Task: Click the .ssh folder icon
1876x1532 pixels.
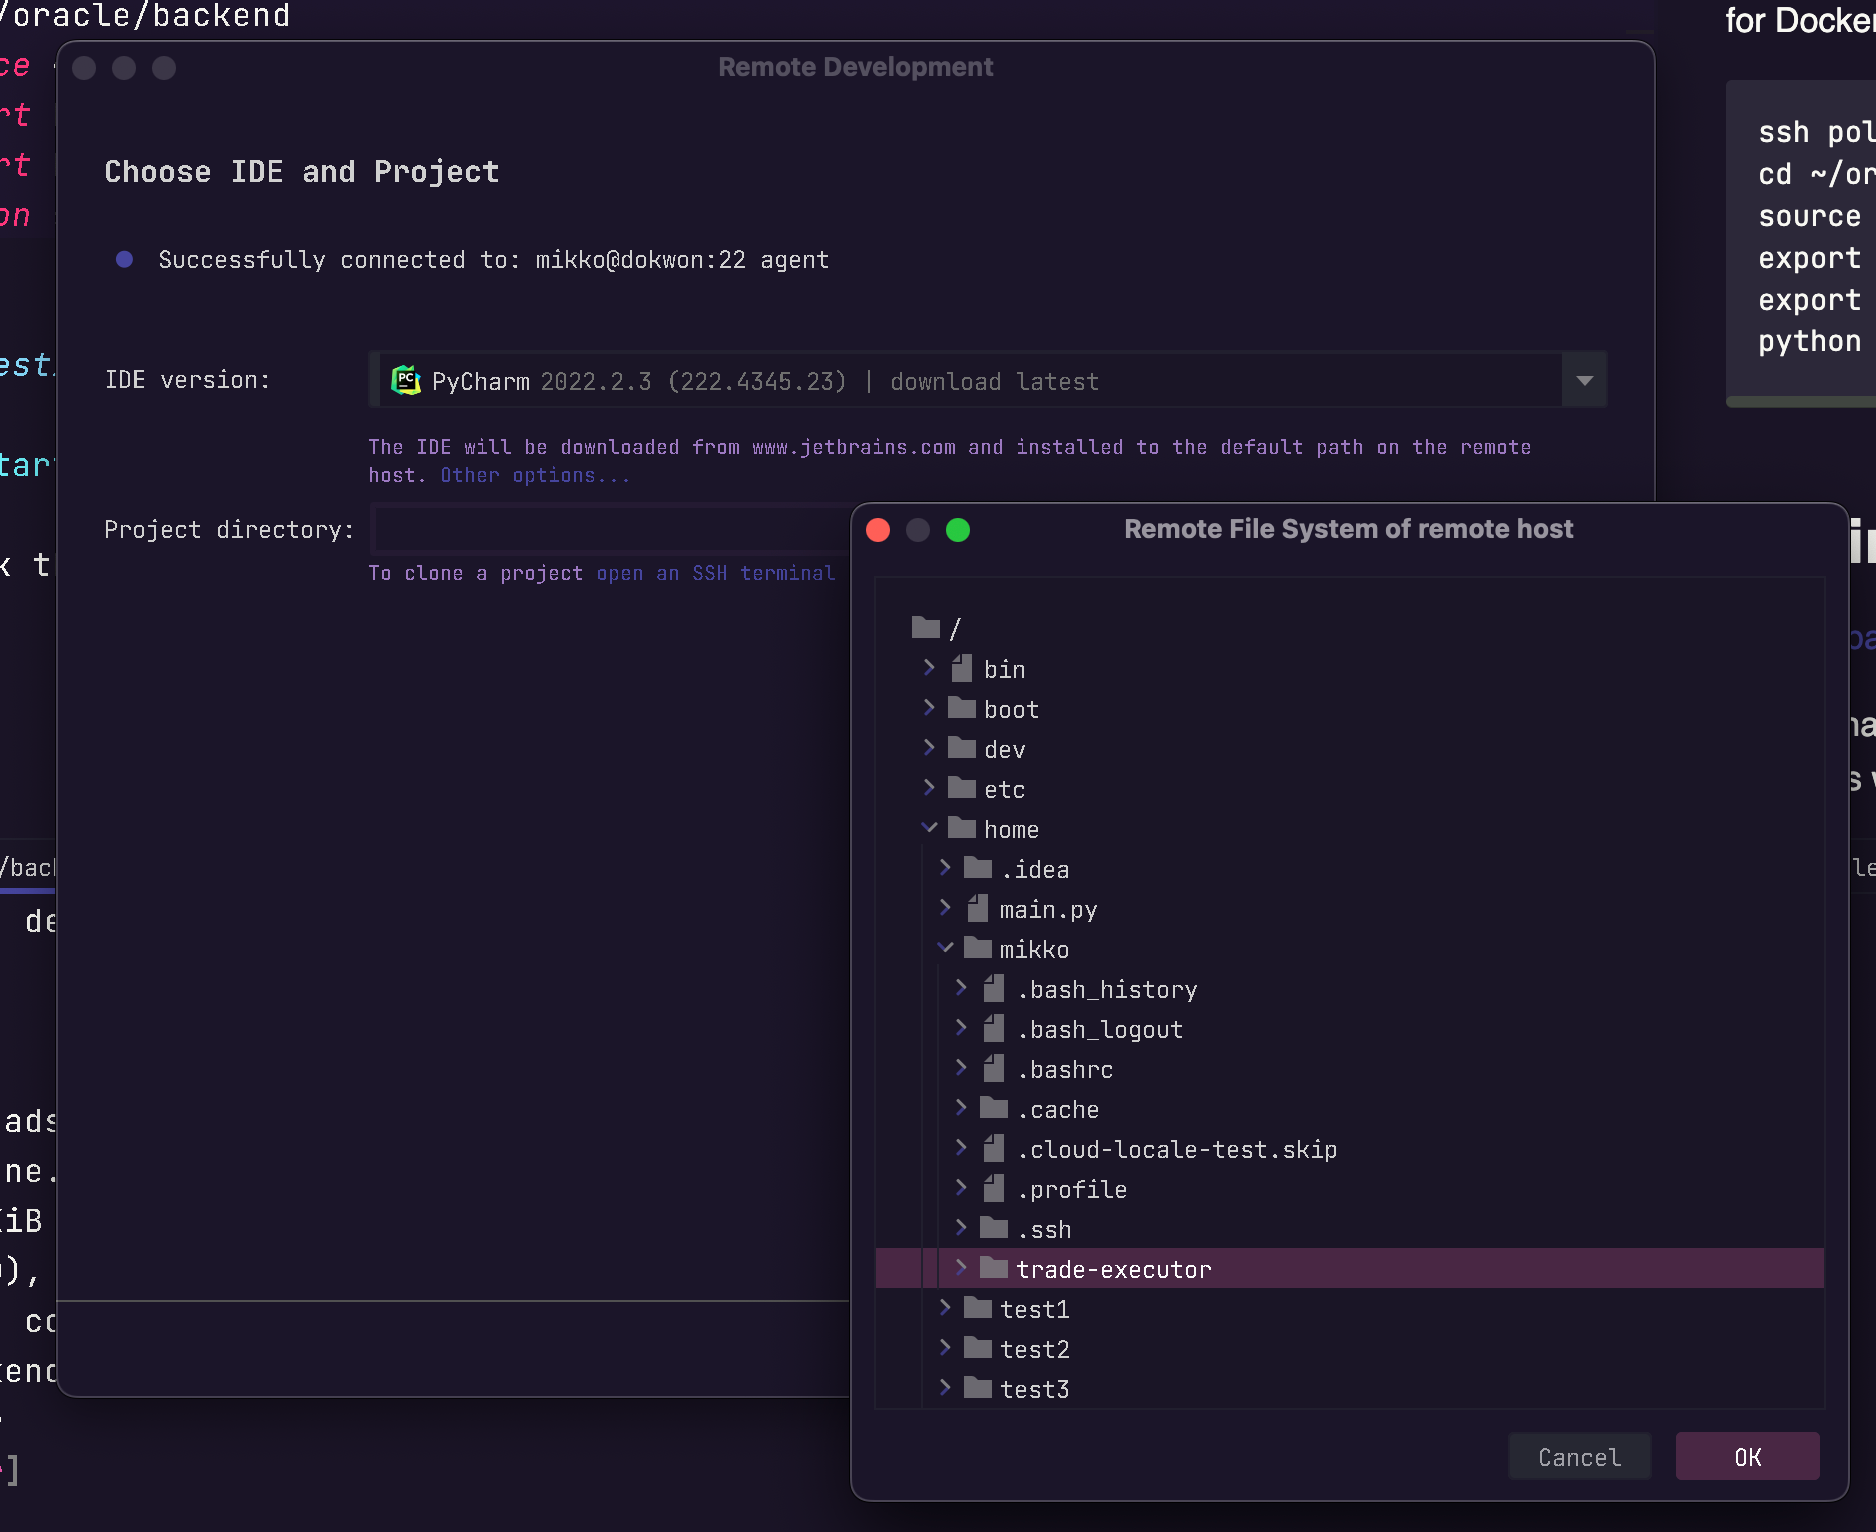Action: click(994, 1228)
